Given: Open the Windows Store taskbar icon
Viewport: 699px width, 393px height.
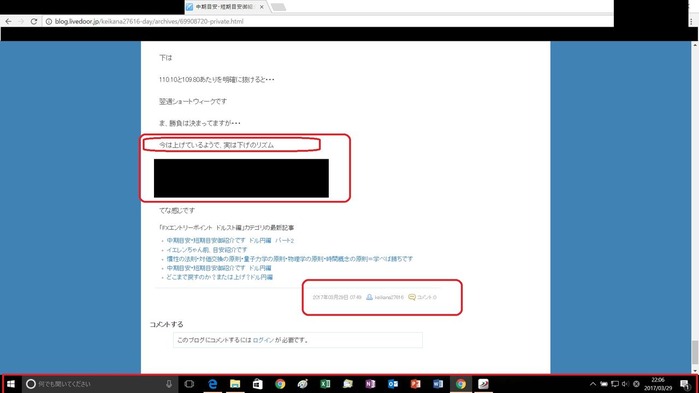Looking at the screenshot, I should click(x=258, y=384).
